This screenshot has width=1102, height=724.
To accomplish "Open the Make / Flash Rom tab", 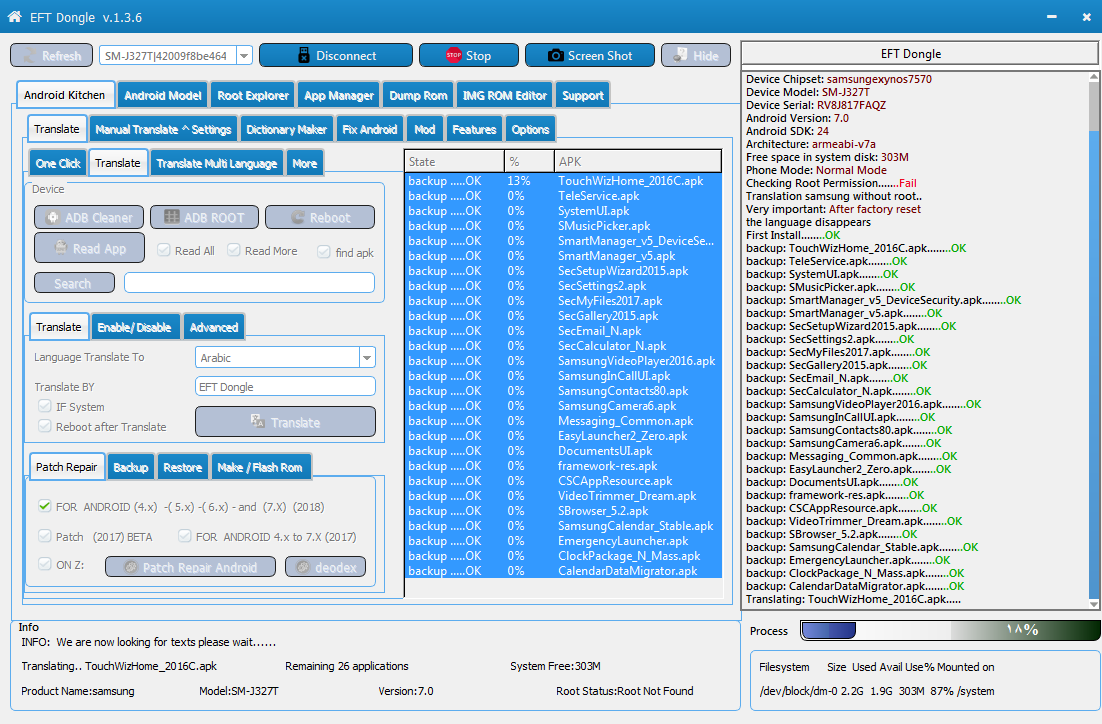I will tap(260, 467).
